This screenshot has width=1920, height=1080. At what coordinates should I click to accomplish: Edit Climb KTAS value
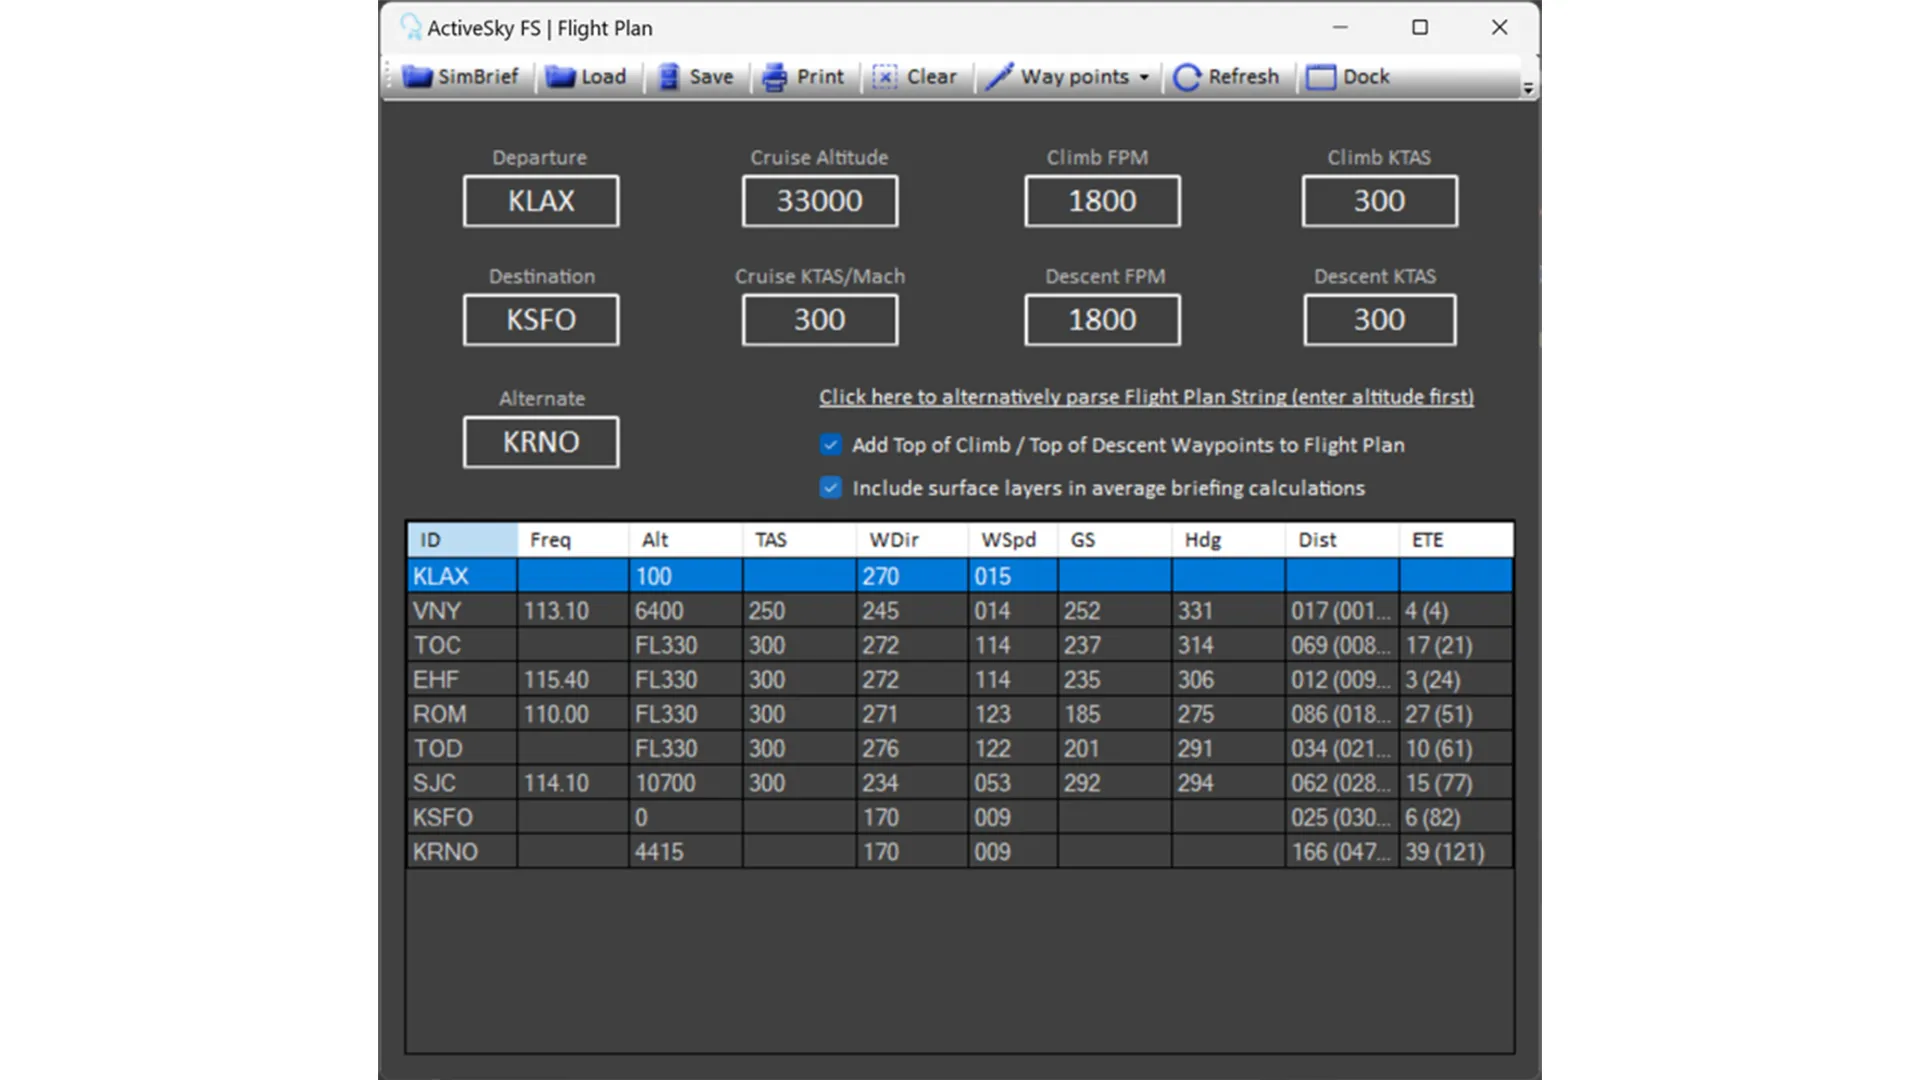coord(1380,201)
